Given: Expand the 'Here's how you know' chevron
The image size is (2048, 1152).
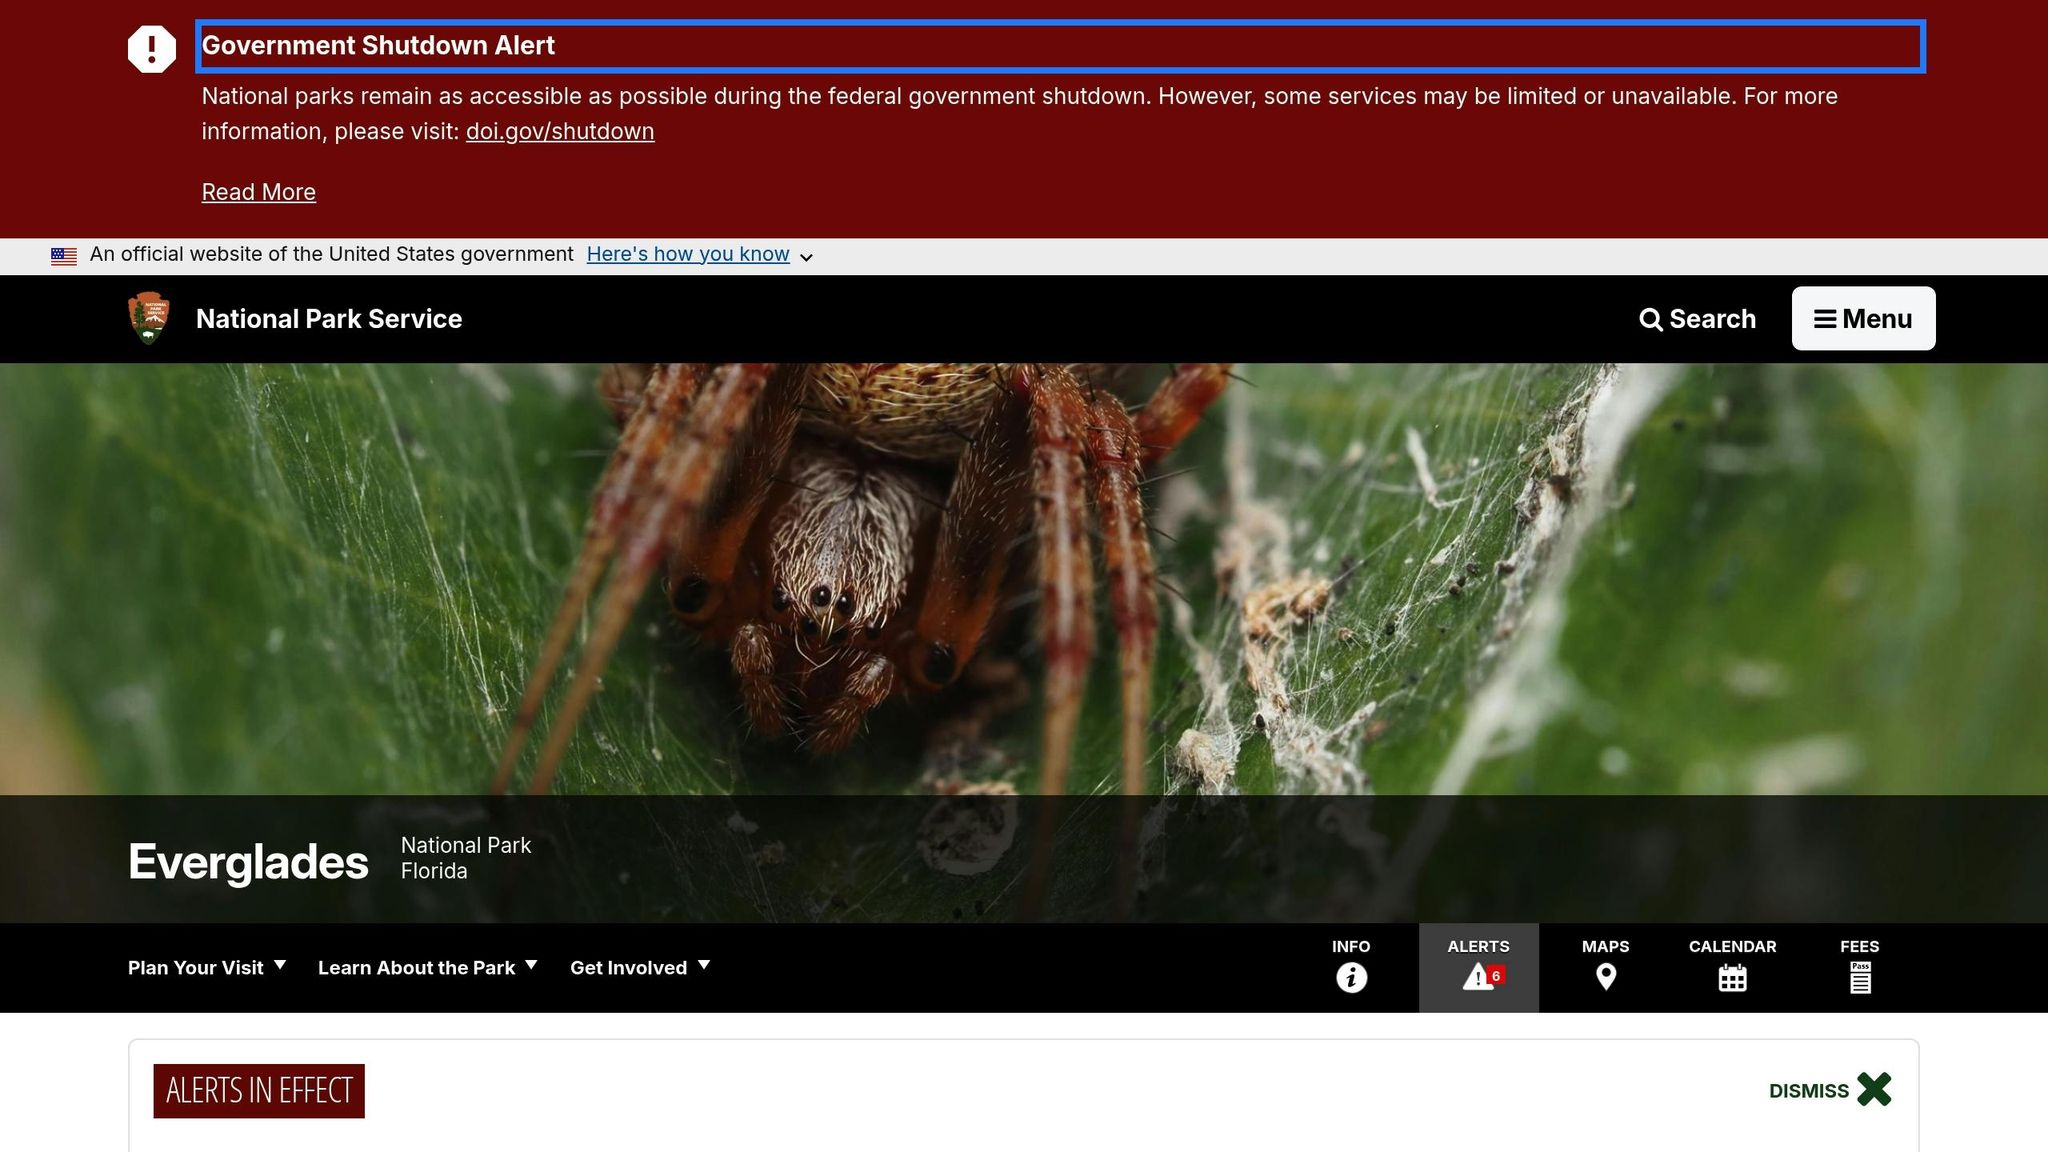Looking at the screenshot, I should pyautogui.click(x=806, y=257).
